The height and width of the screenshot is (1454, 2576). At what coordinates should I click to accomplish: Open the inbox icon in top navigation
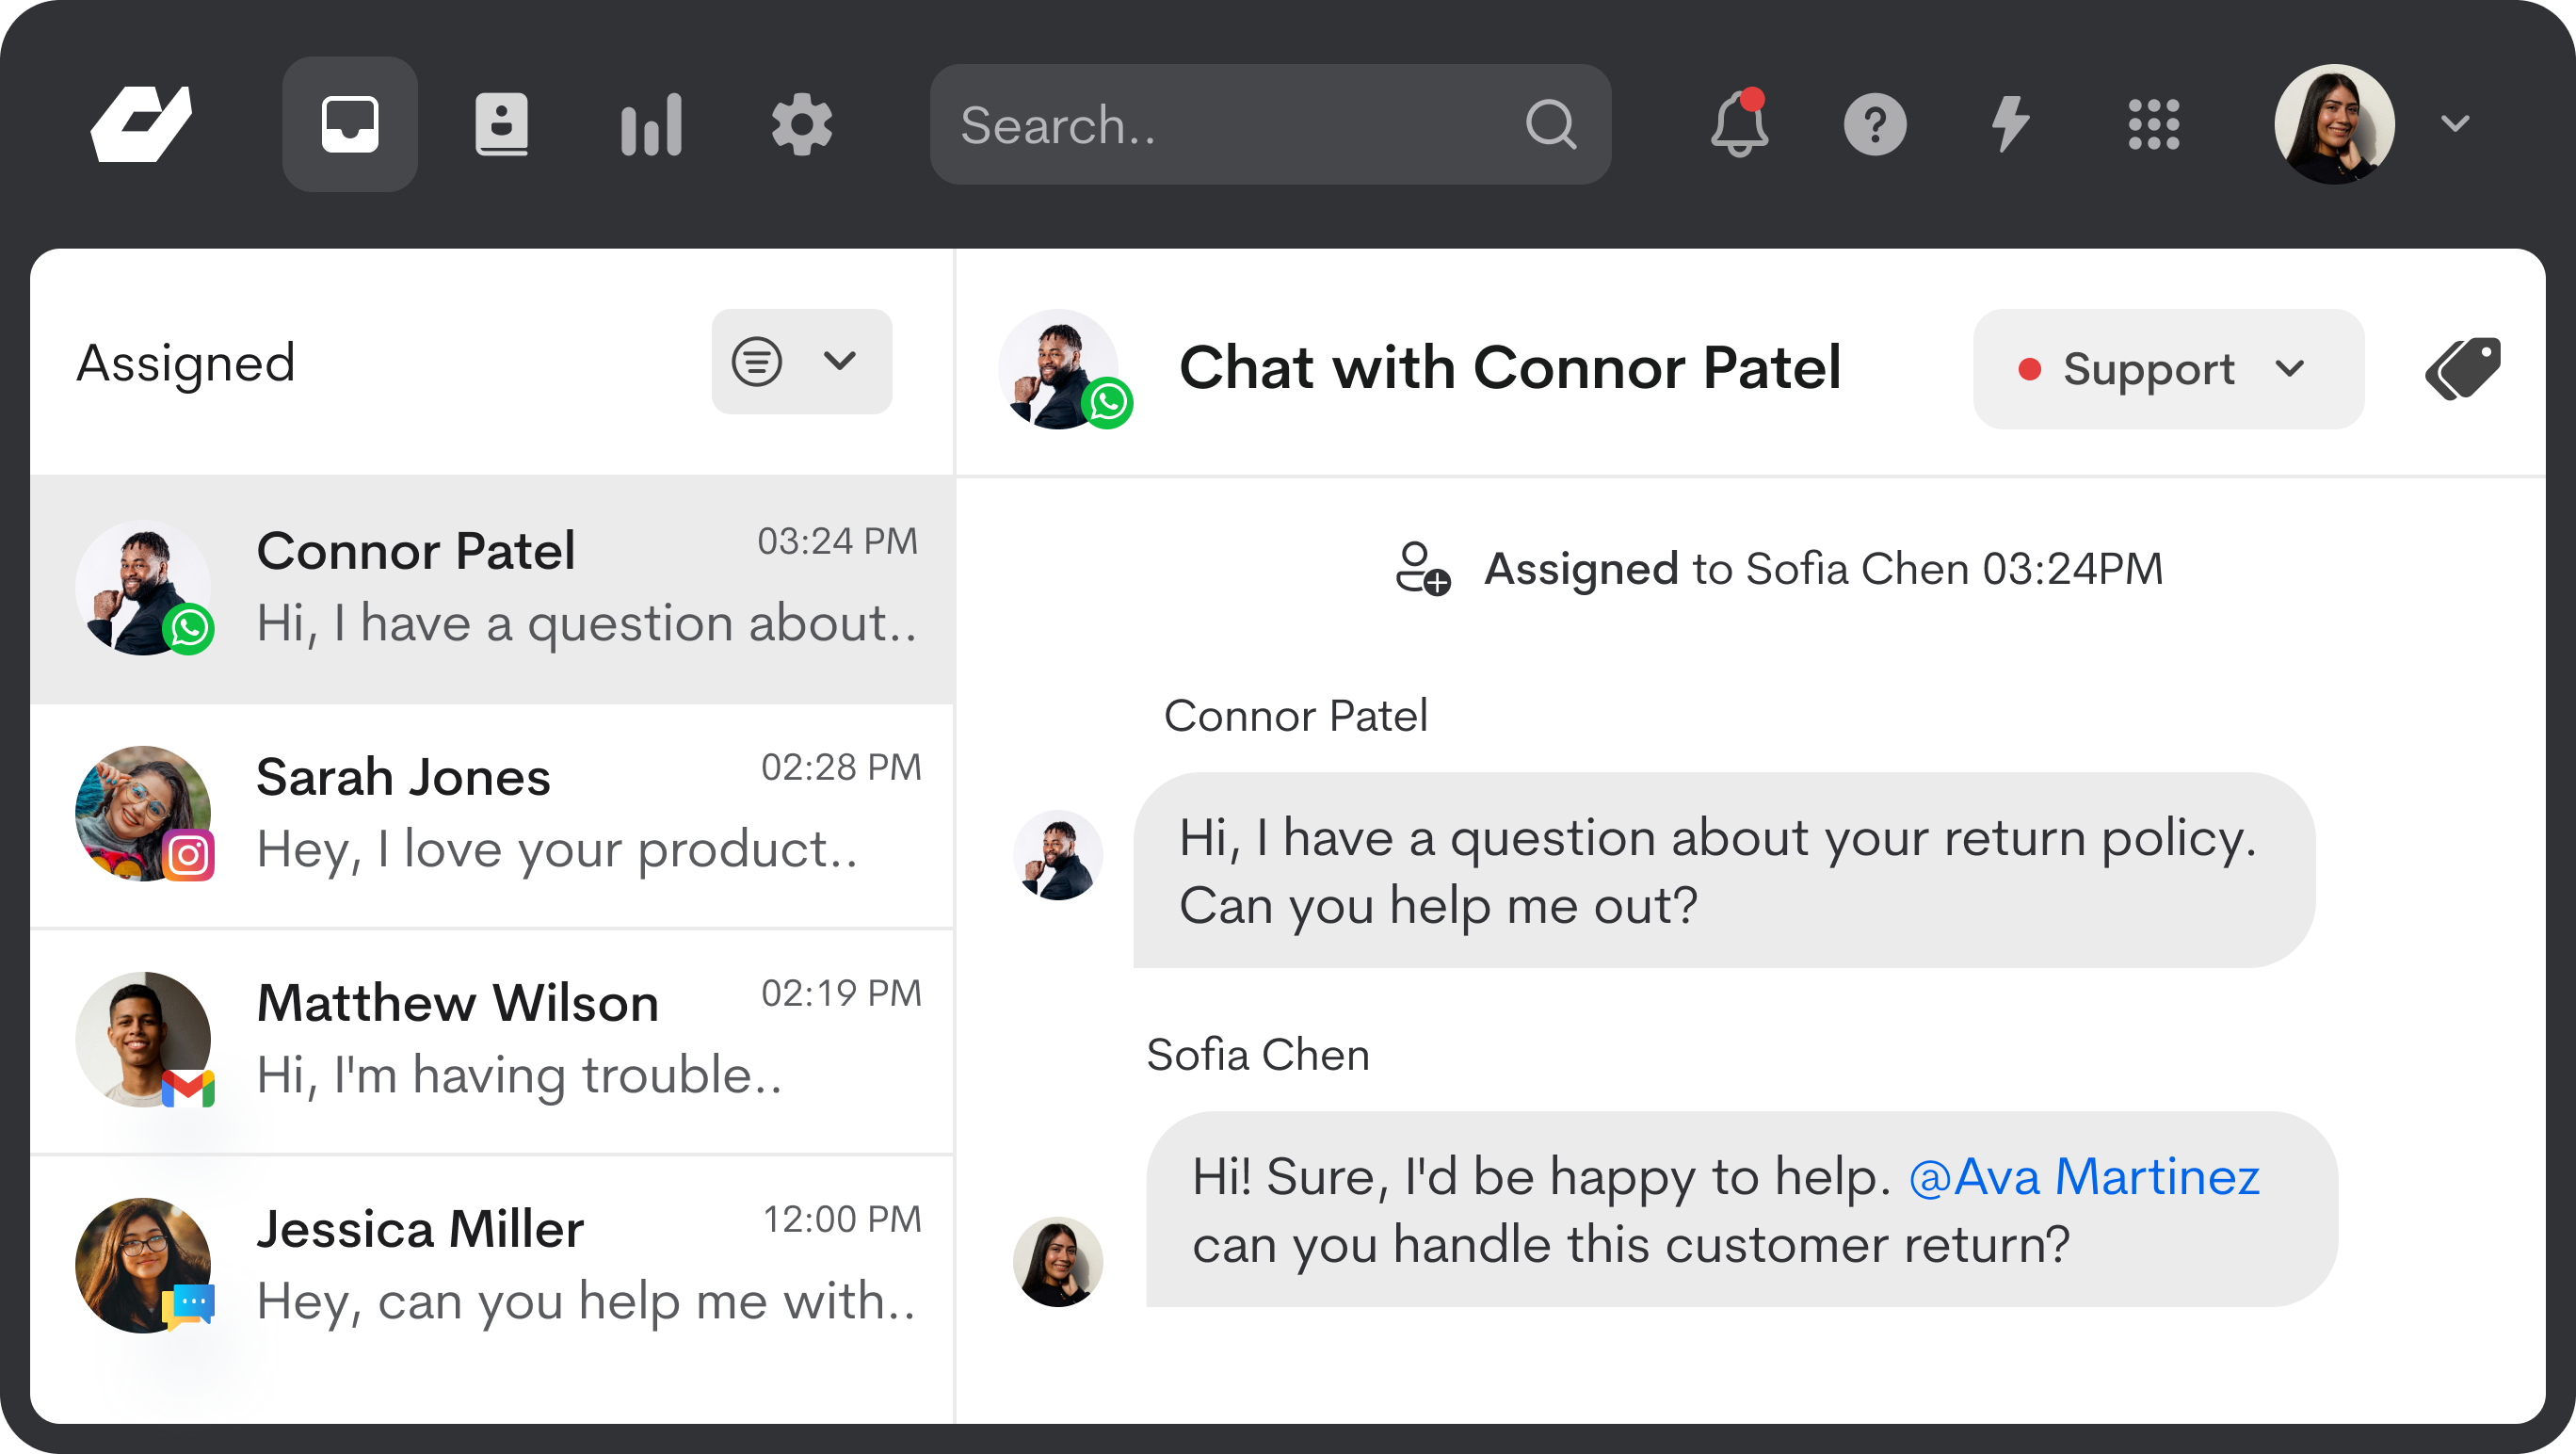tap(349, 124)
